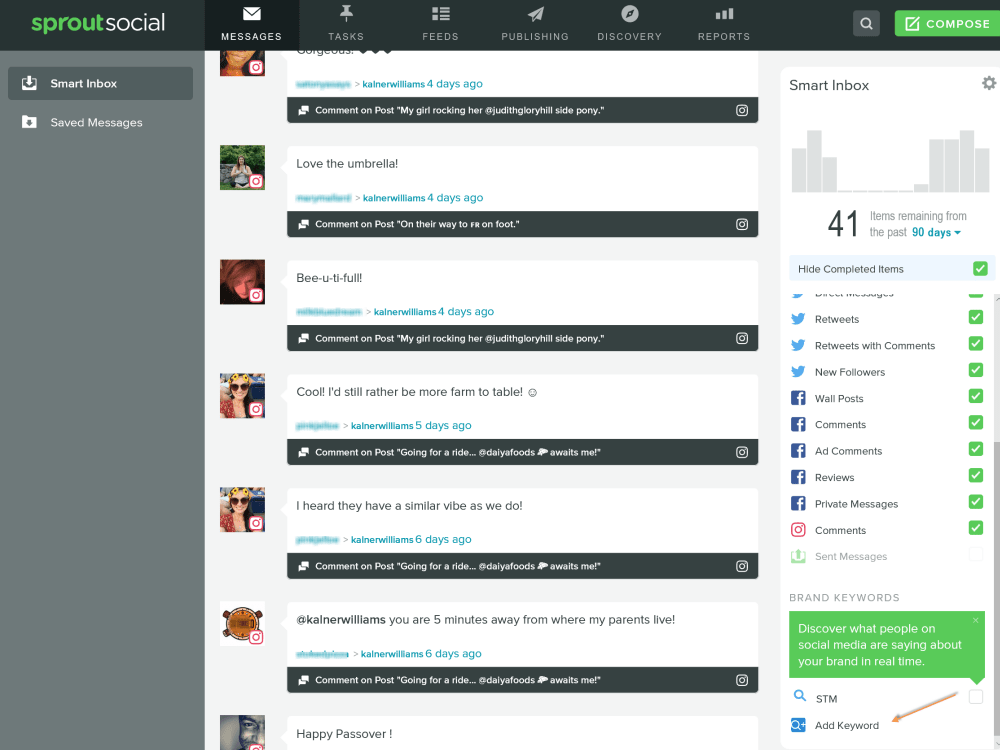
Task: Click Saved Messages folder icon in sidebar
Action: pyautogui.click(x=30, y=122)
